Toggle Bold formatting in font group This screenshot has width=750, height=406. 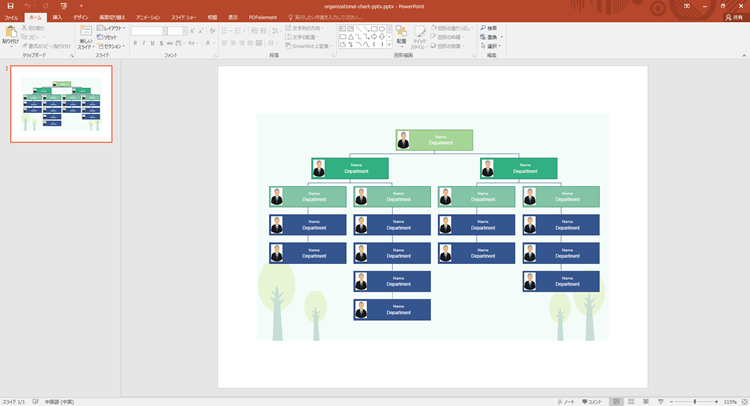coord(135,44)
